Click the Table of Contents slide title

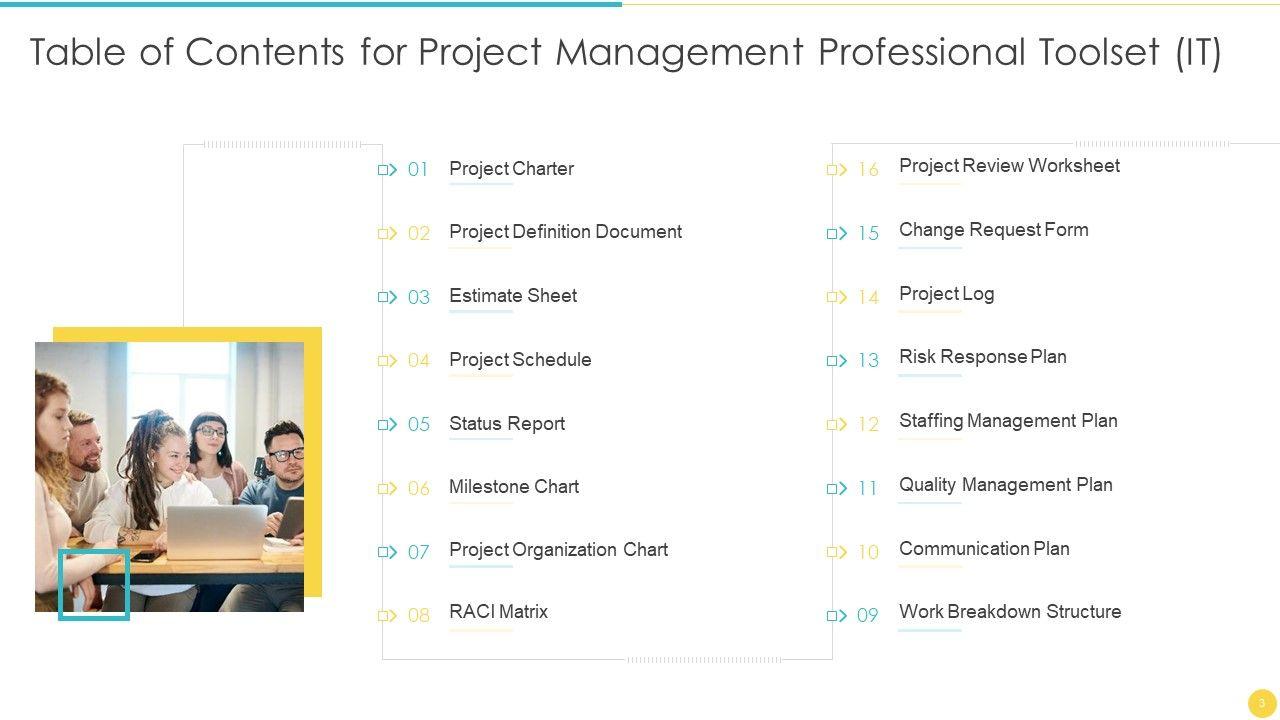[625, 52]
